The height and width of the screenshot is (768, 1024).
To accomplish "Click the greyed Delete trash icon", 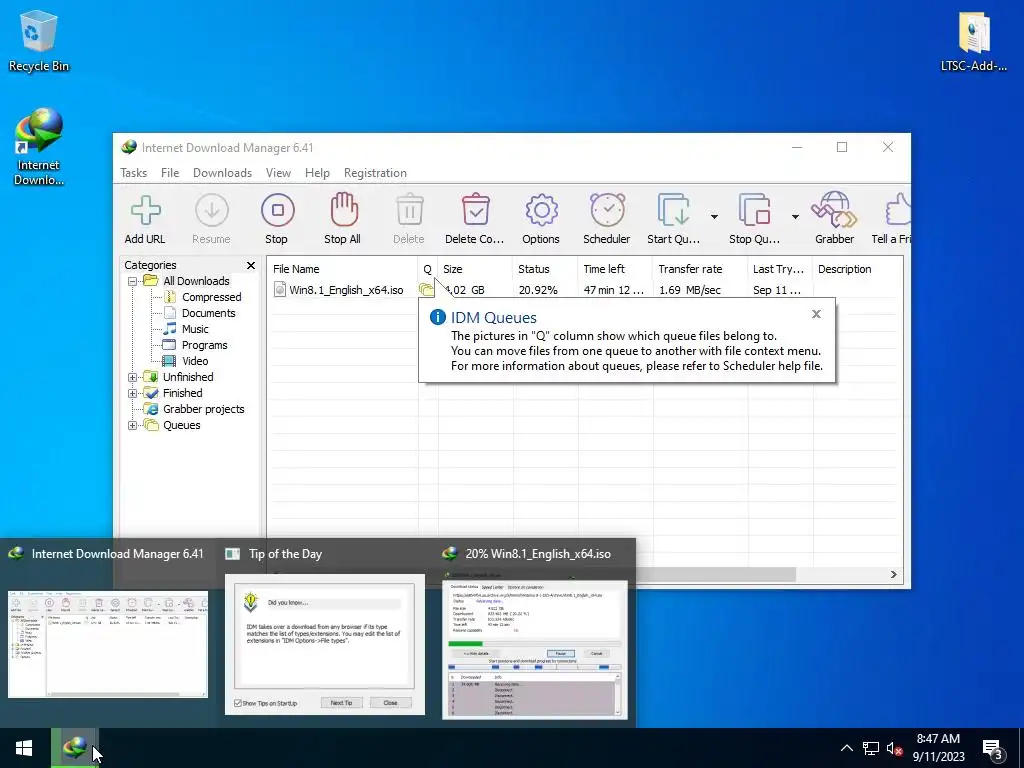I will coord(409,219).
